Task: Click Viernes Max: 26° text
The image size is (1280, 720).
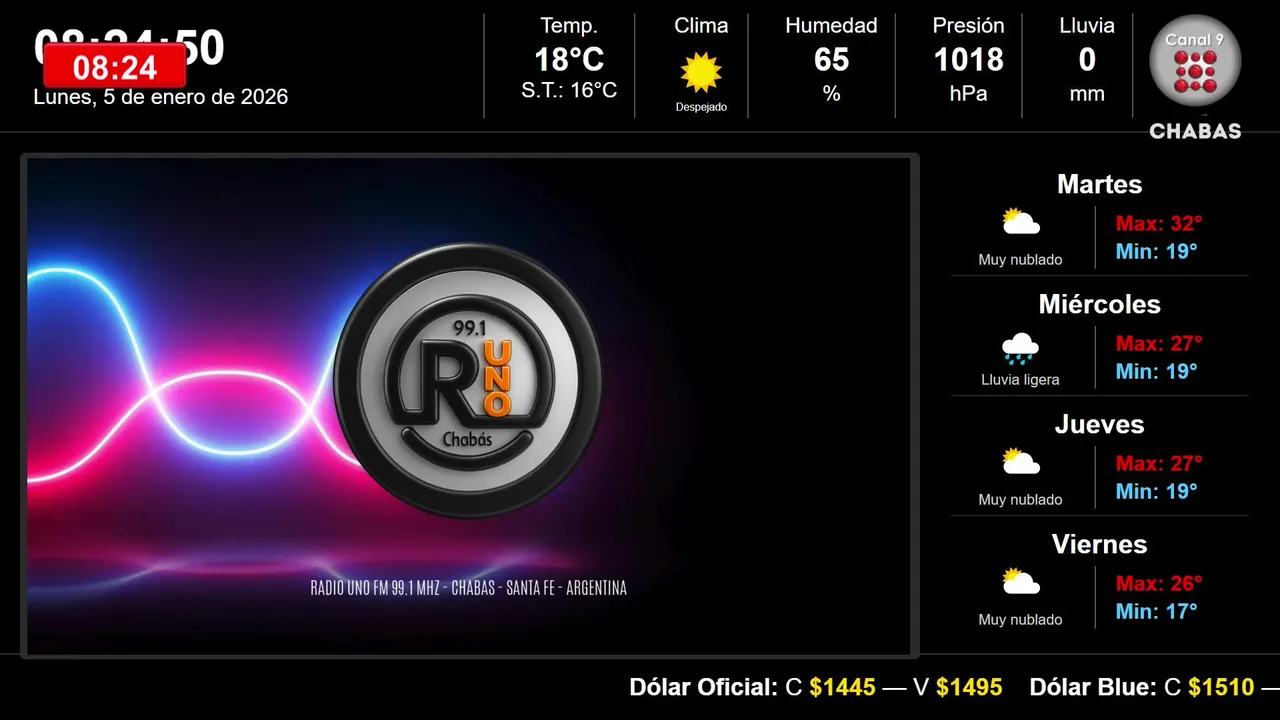Action: coord(1159,583)
